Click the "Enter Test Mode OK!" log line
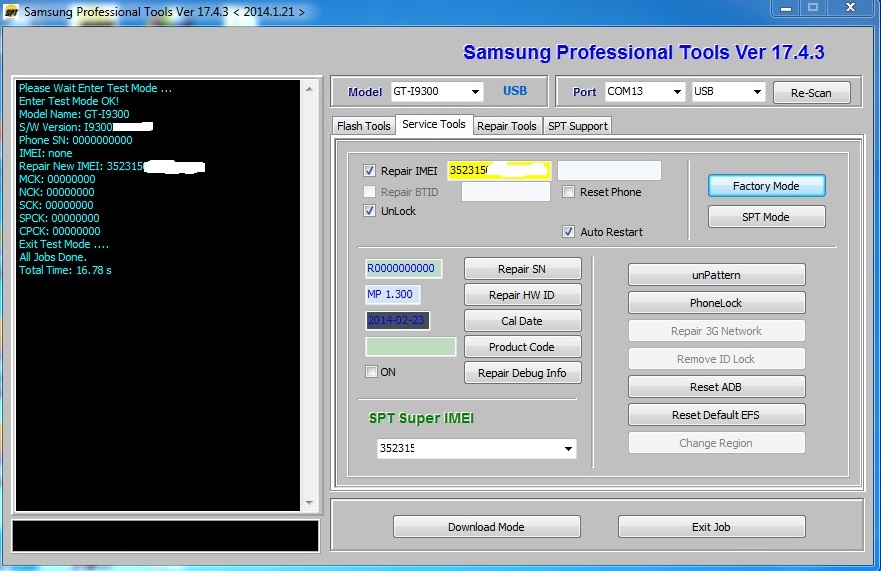881x571 pixels. tap(69, 101)
